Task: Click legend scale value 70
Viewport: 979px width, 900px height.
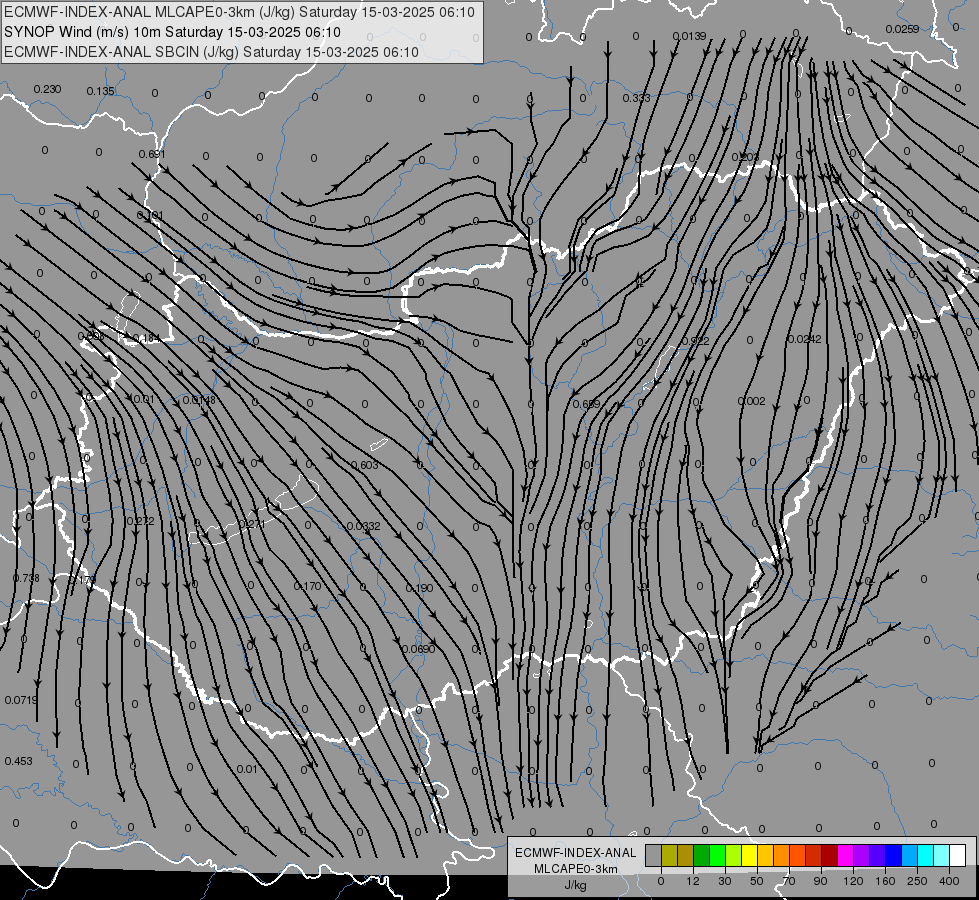Action: [x=789, y=881]
